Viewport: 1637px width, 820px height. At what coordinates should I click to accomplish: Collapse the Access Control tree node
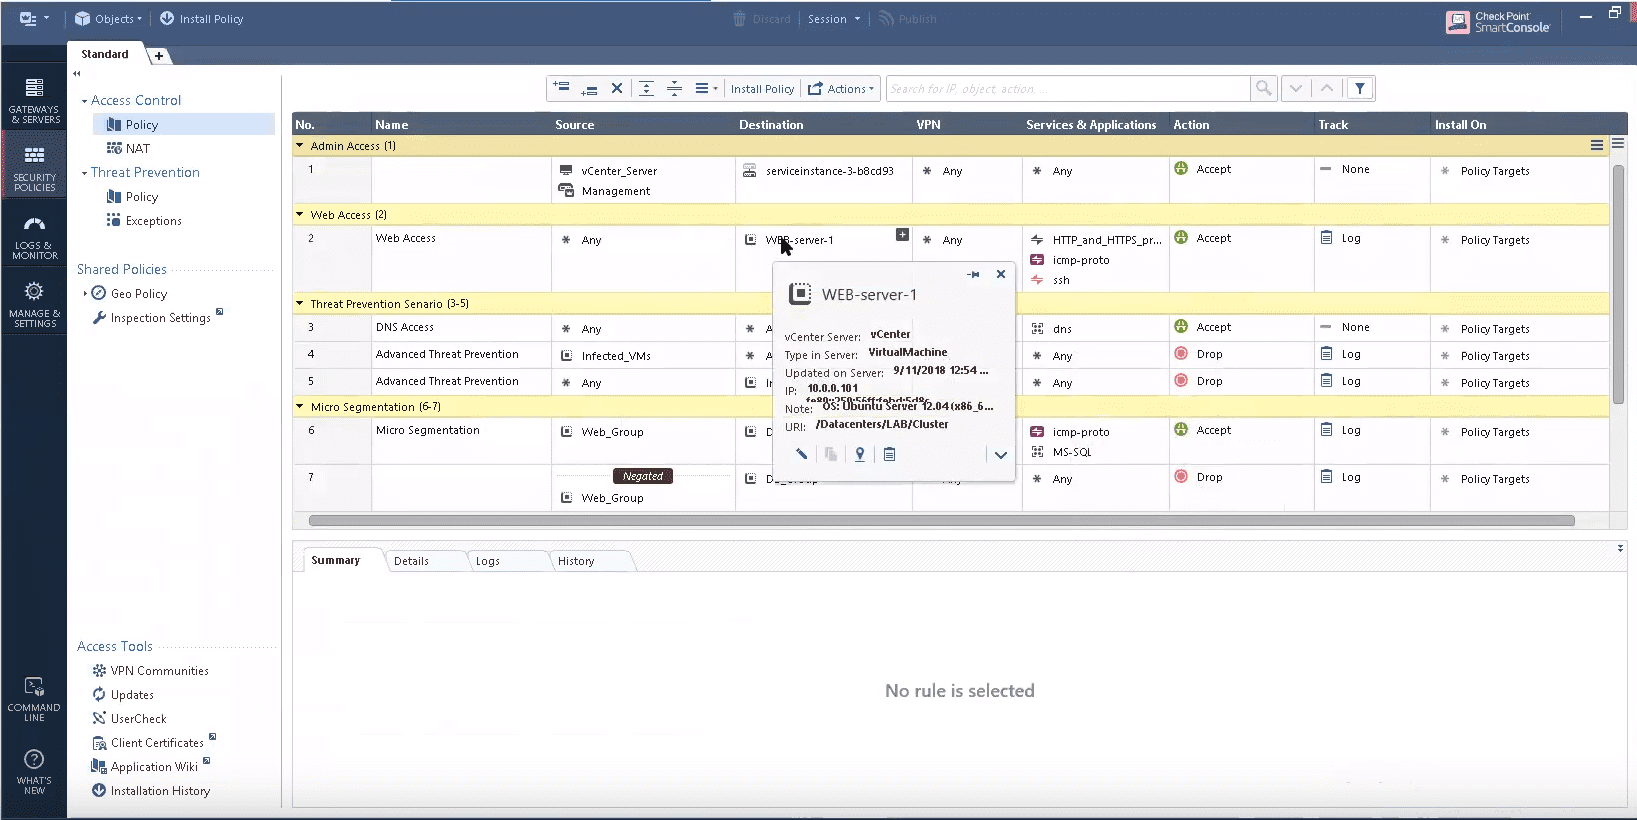[x=84, y=101]
